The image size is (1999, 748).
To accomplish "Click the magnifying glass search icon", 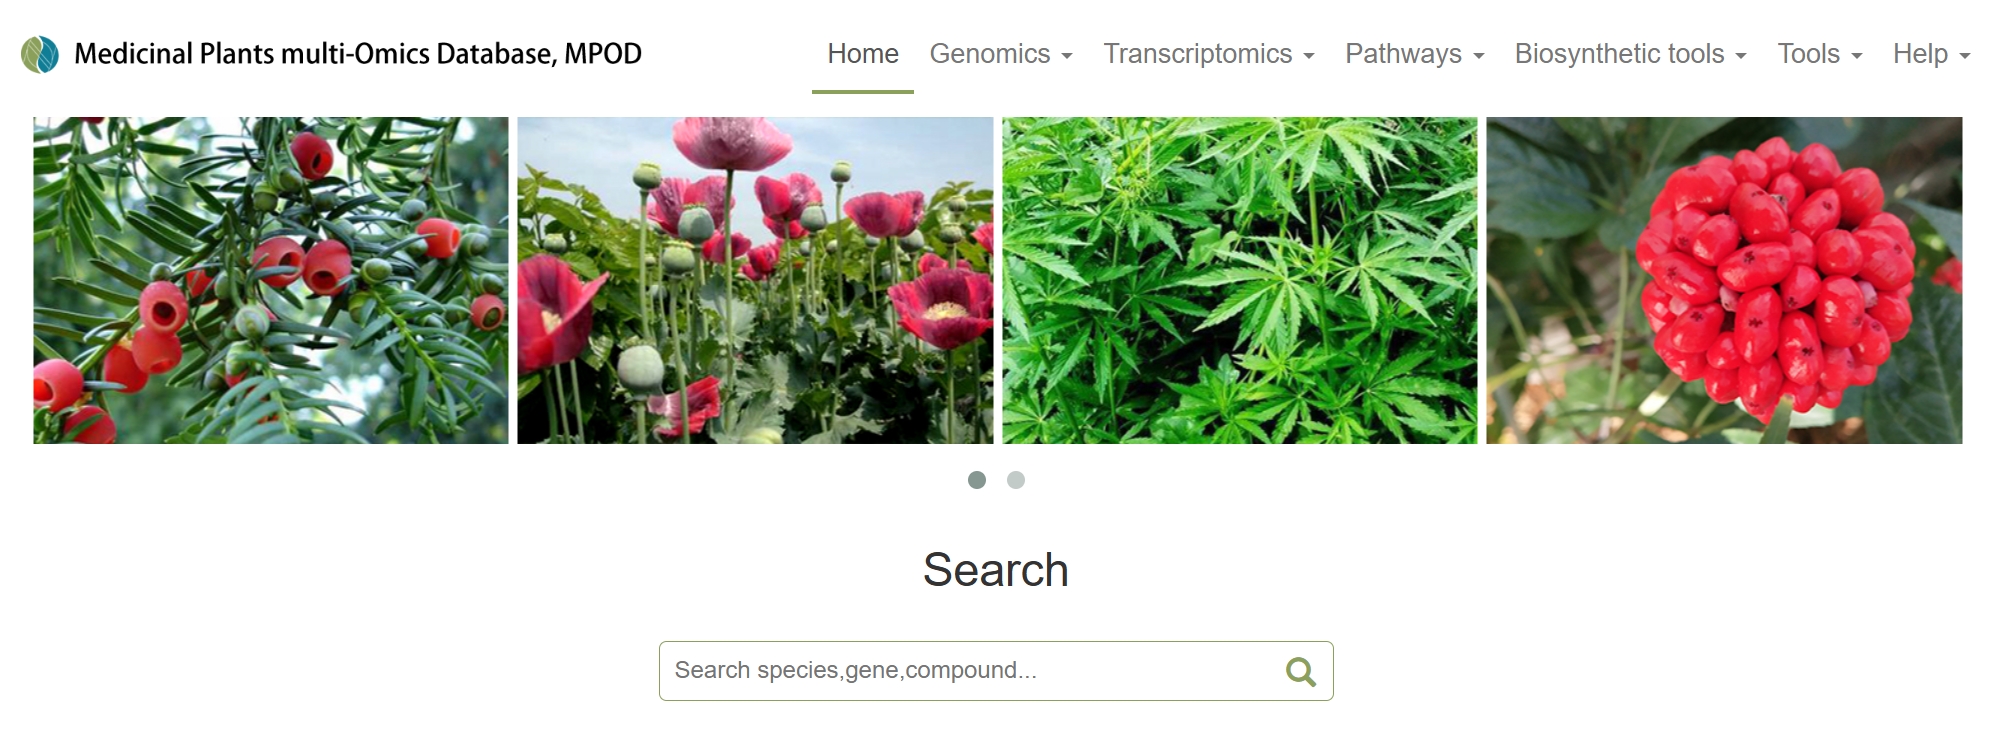I will pyautogui.click(x=1300, y=672).
